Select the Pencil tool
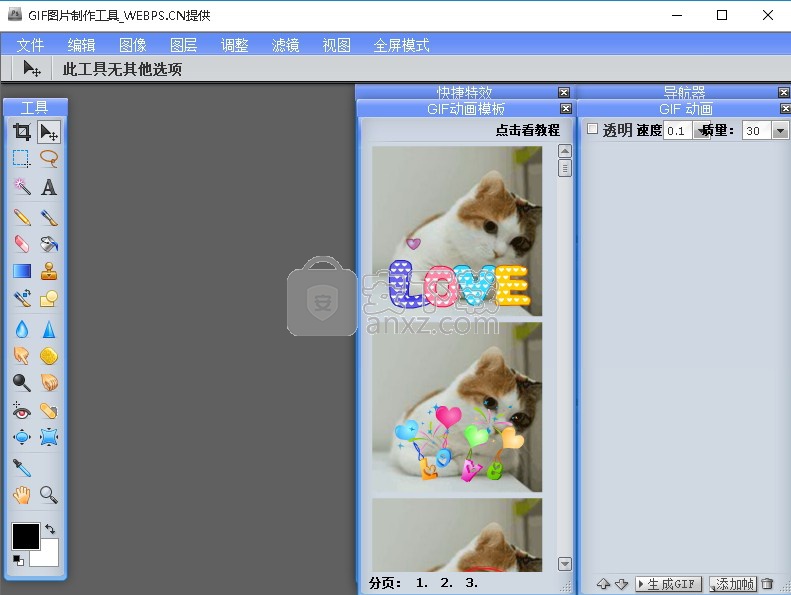The height and width of the screenshot is (595, 791). click(x=22, y=218)
